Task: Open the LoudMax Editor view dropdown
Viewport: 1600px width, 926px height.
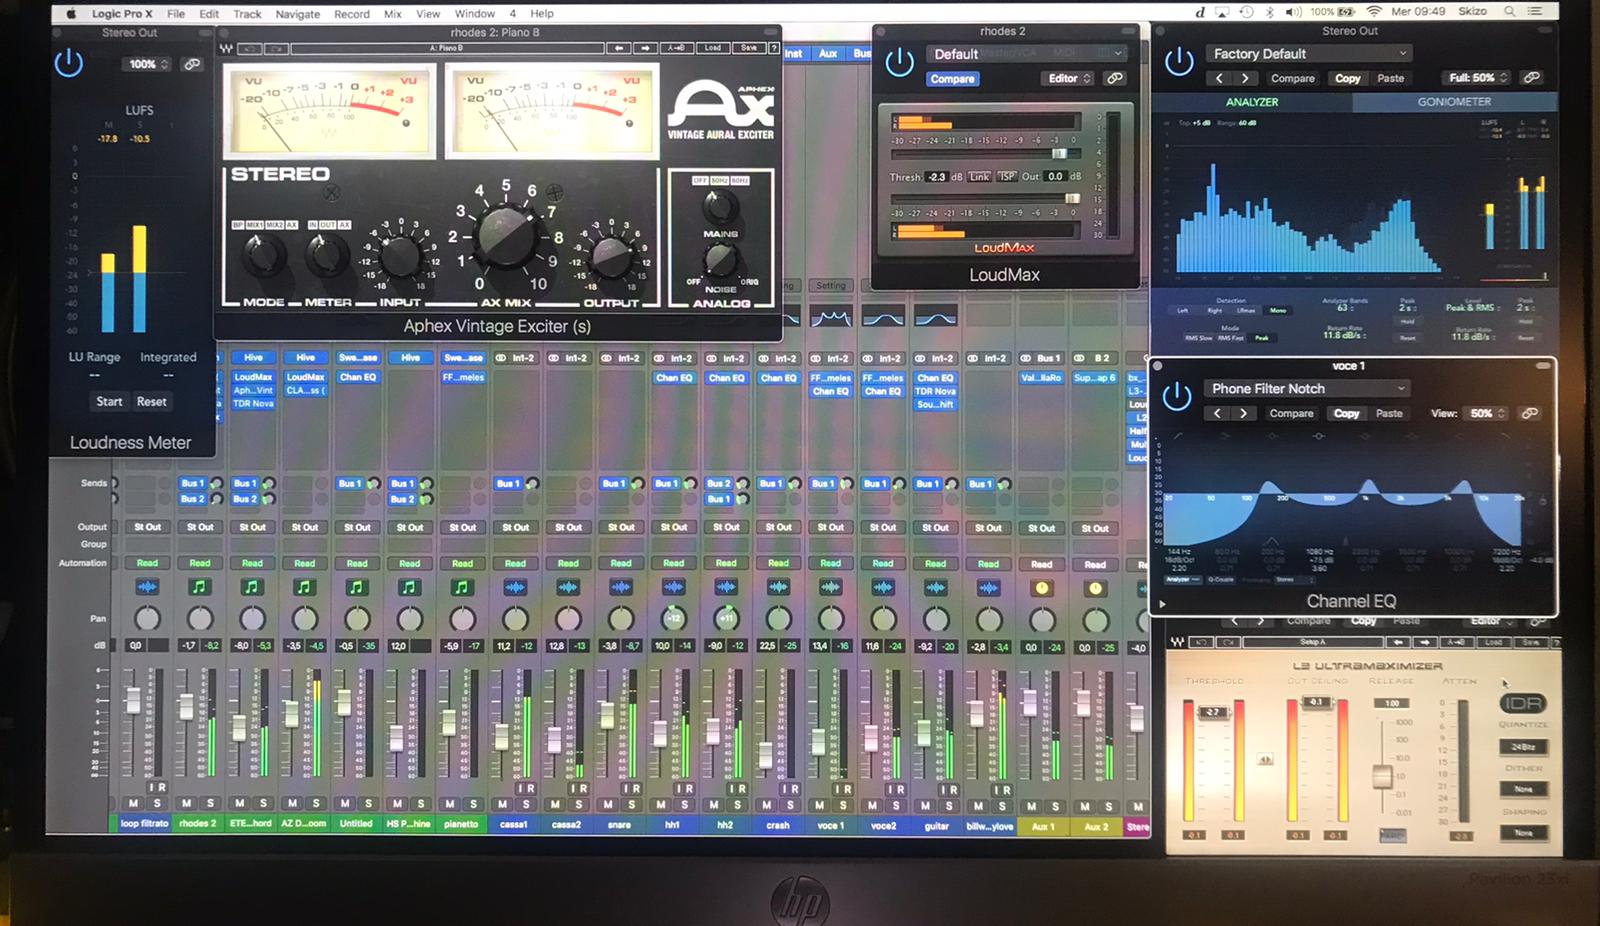Action: tap(1069, 78)
